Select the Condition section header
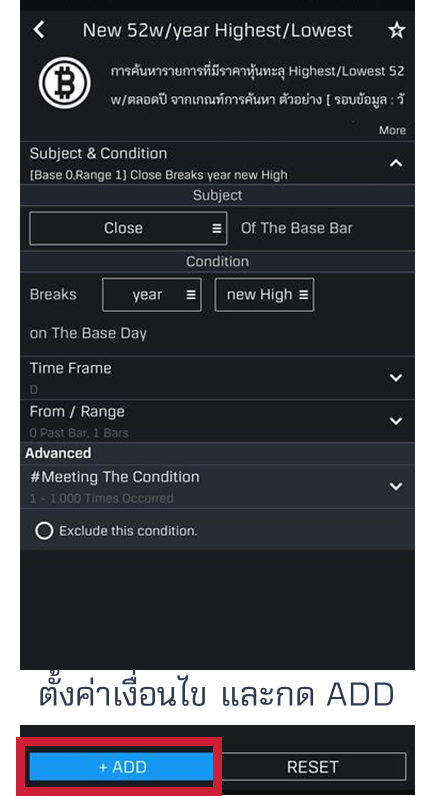 [217, 261]
